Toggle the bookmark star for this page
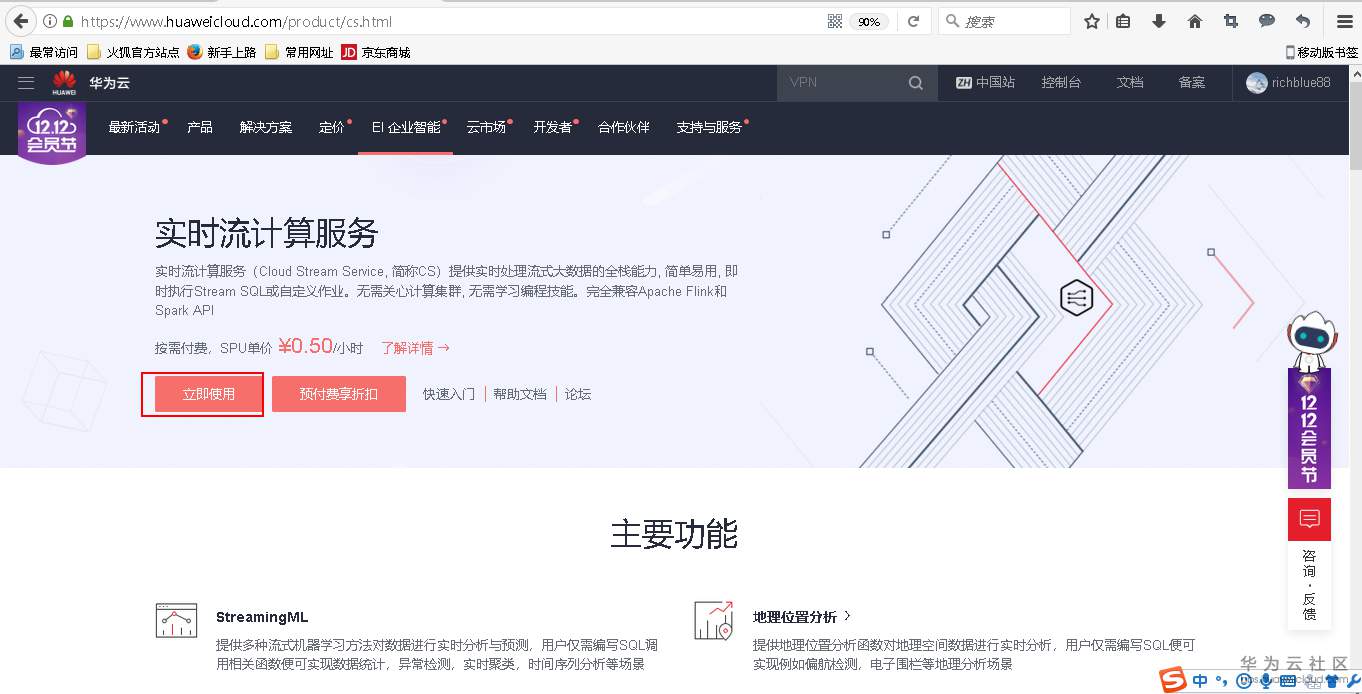 [1091, 20]
